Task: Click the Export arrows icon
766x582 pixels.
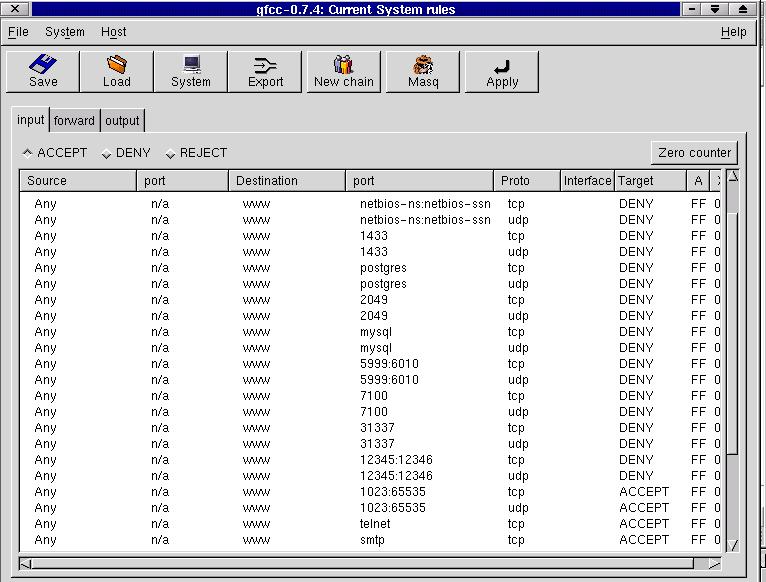Action: click(x=265, y=65)
